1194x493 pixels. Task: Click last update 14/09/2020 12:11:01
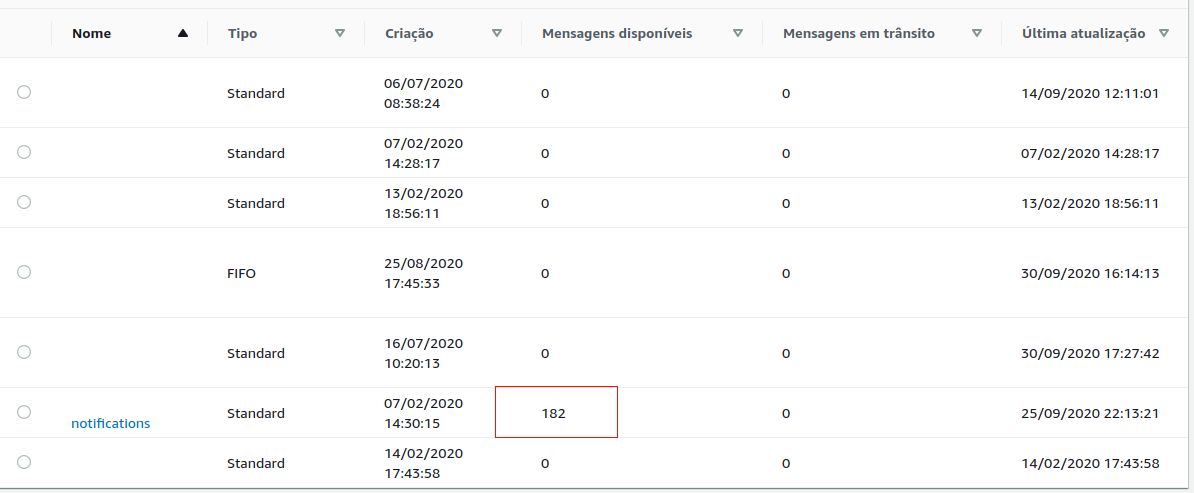1090,94
